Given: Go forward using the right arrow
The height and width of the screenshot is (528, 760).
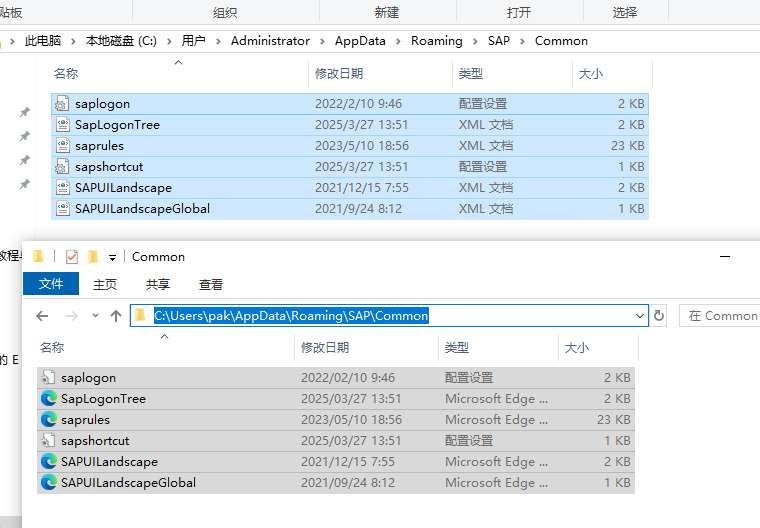Looking at the screenshot, I should pos(71,316).
